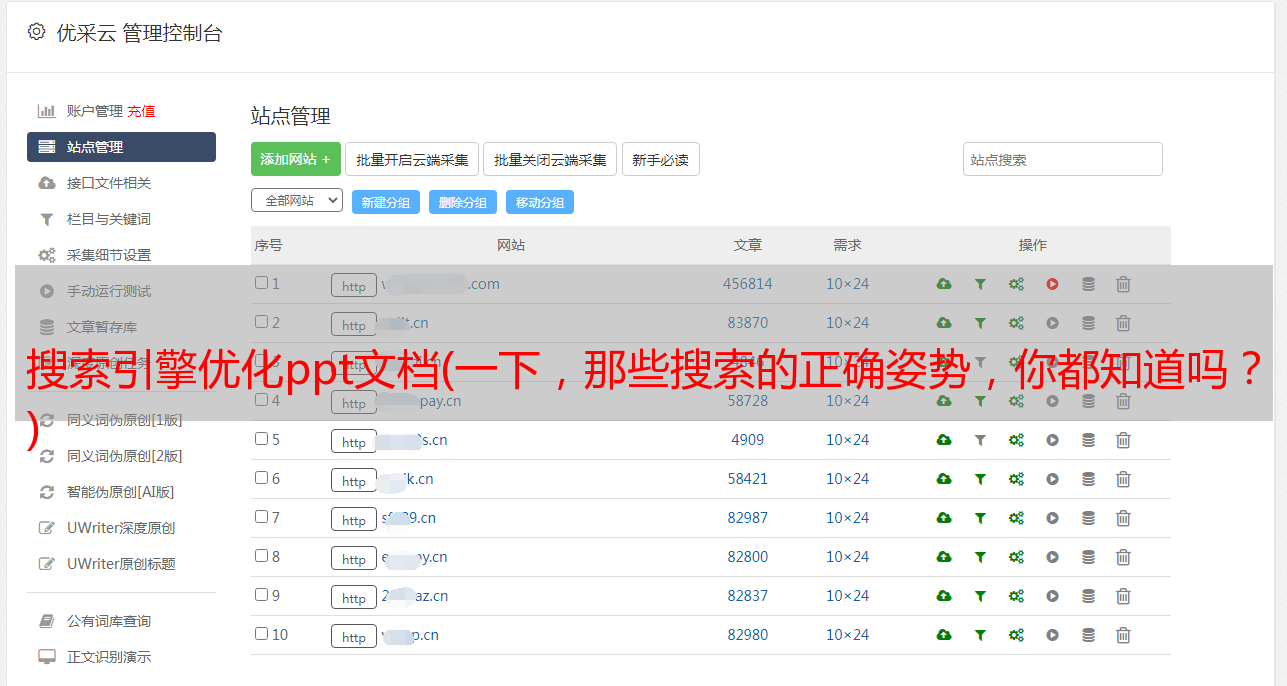Open database icon in row 10
This screenshot has width=1287, height=686.
(1088, 635)
